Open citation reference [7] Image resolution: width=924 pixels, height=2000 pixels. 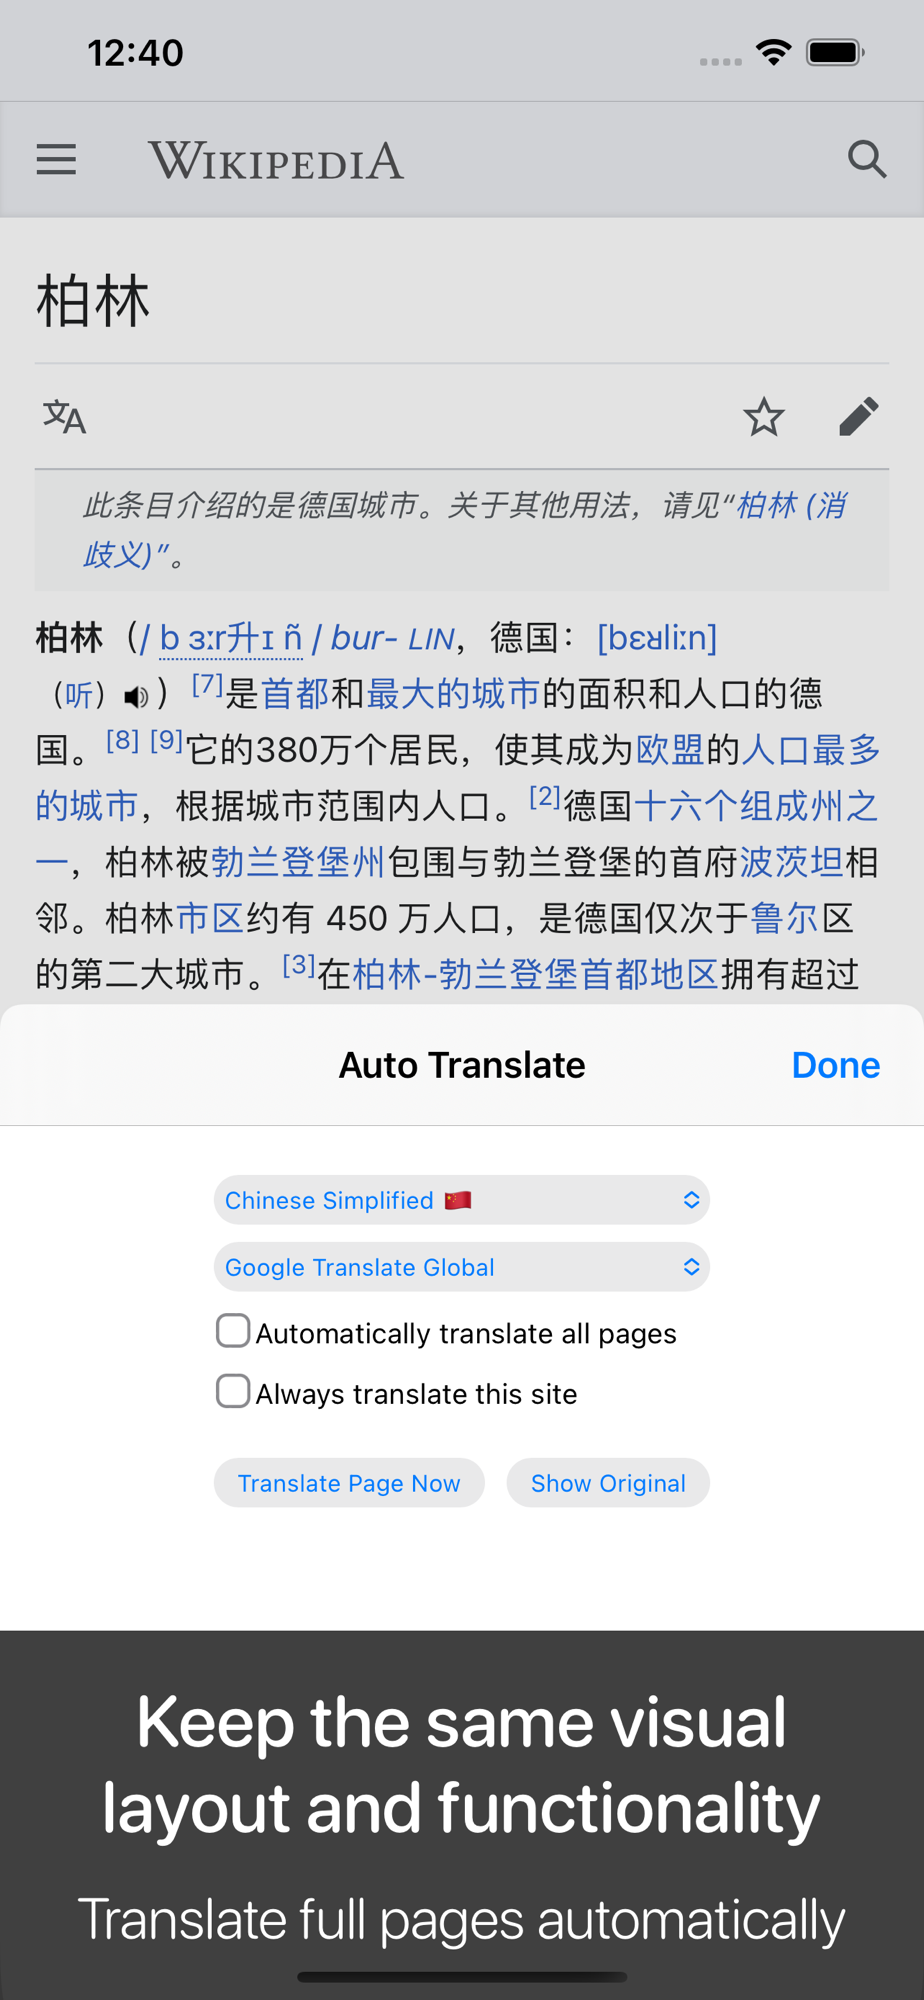pyautogui.click(x=207, y=685)
